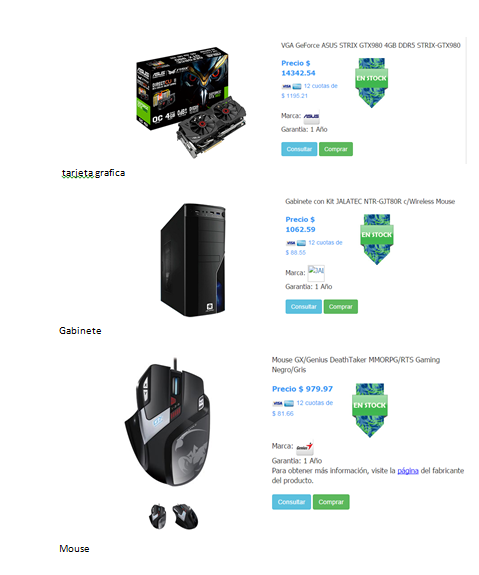Click Comprar for the ASUS STRIX GTX980

coord(336,149)
